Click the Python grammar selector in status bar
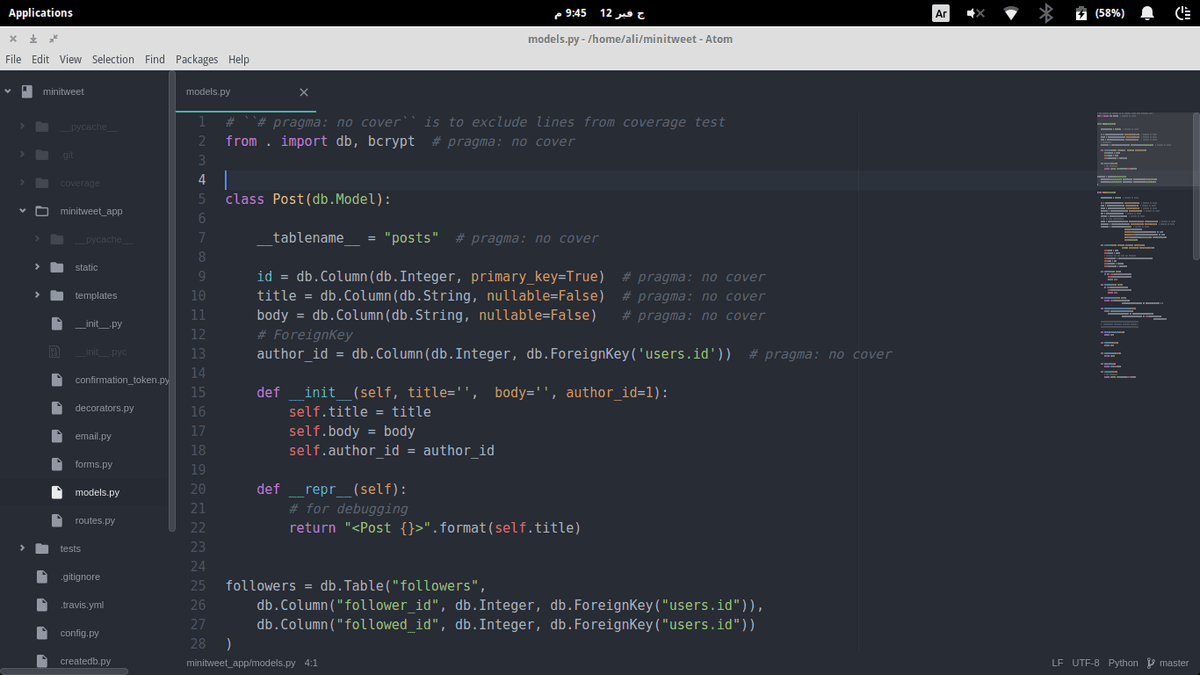Screen dimensions: 1200x675 coord(1123,663)
